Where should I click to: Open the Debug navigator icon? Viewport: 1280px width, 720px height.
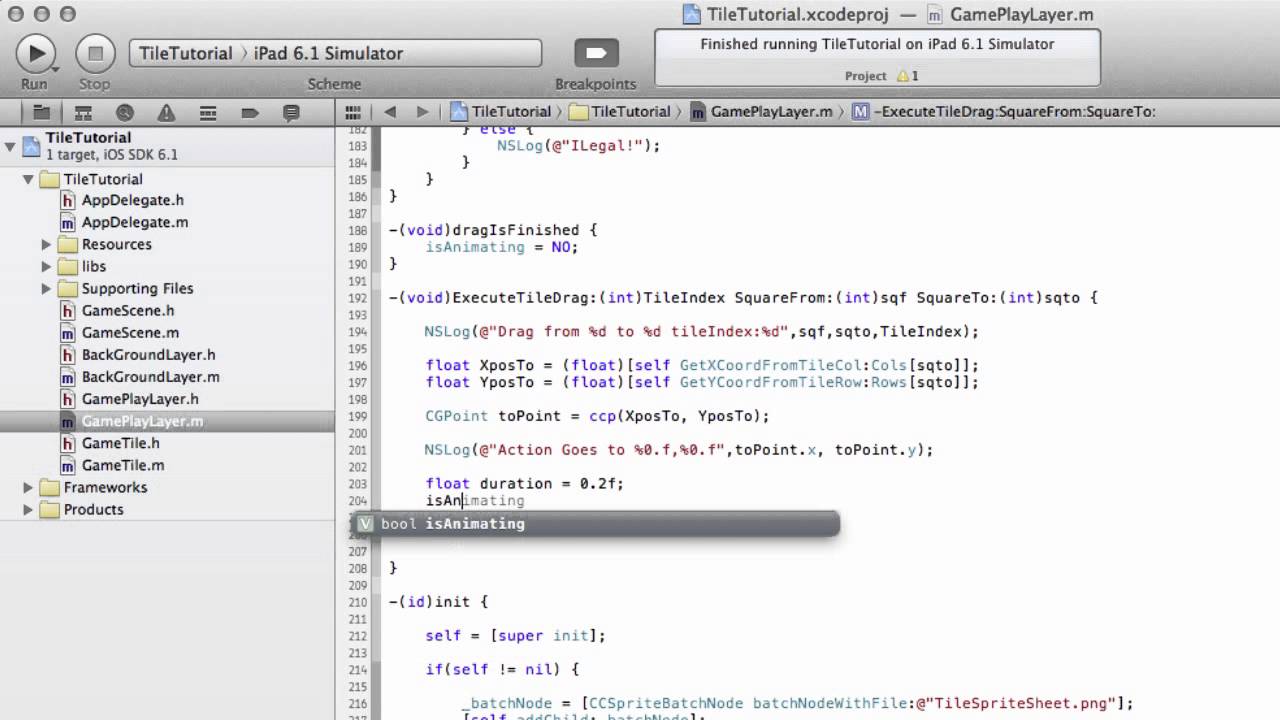point(208,112)
